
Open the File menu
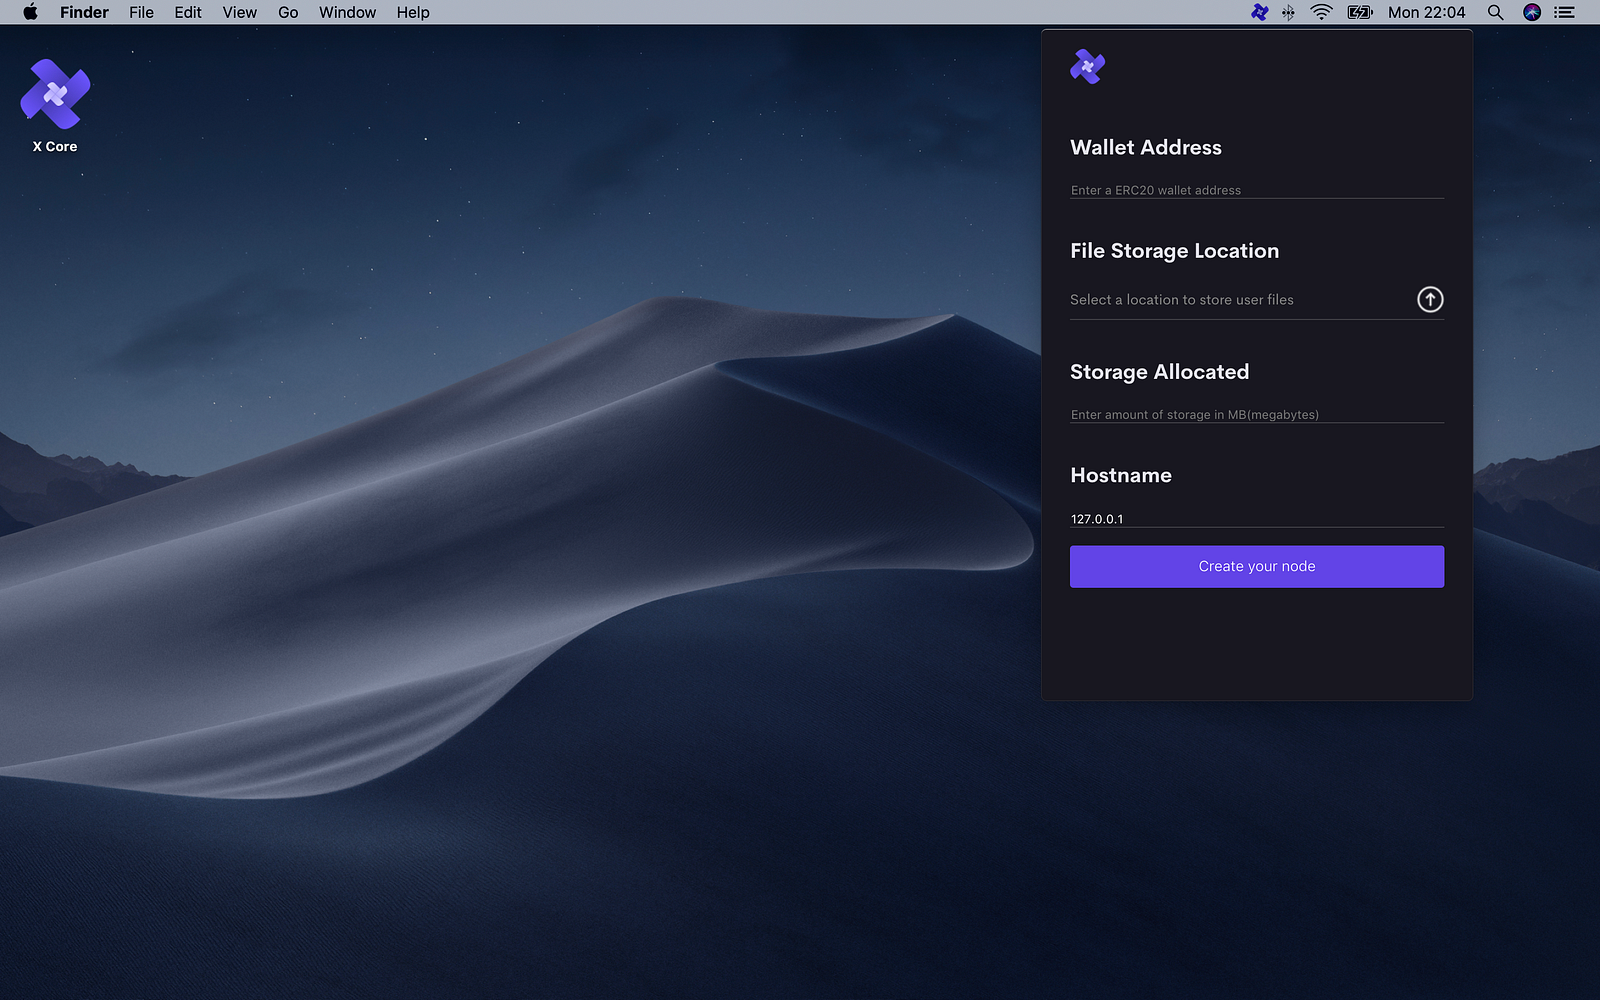tap(141, 12)
